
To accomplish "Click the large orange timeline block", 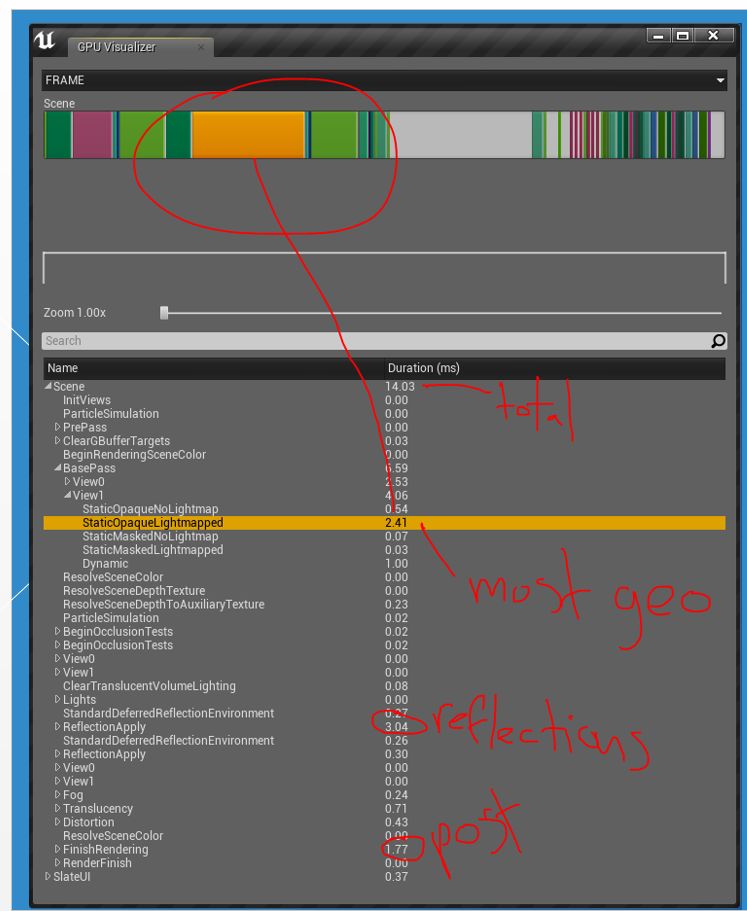I will [248, 135].
